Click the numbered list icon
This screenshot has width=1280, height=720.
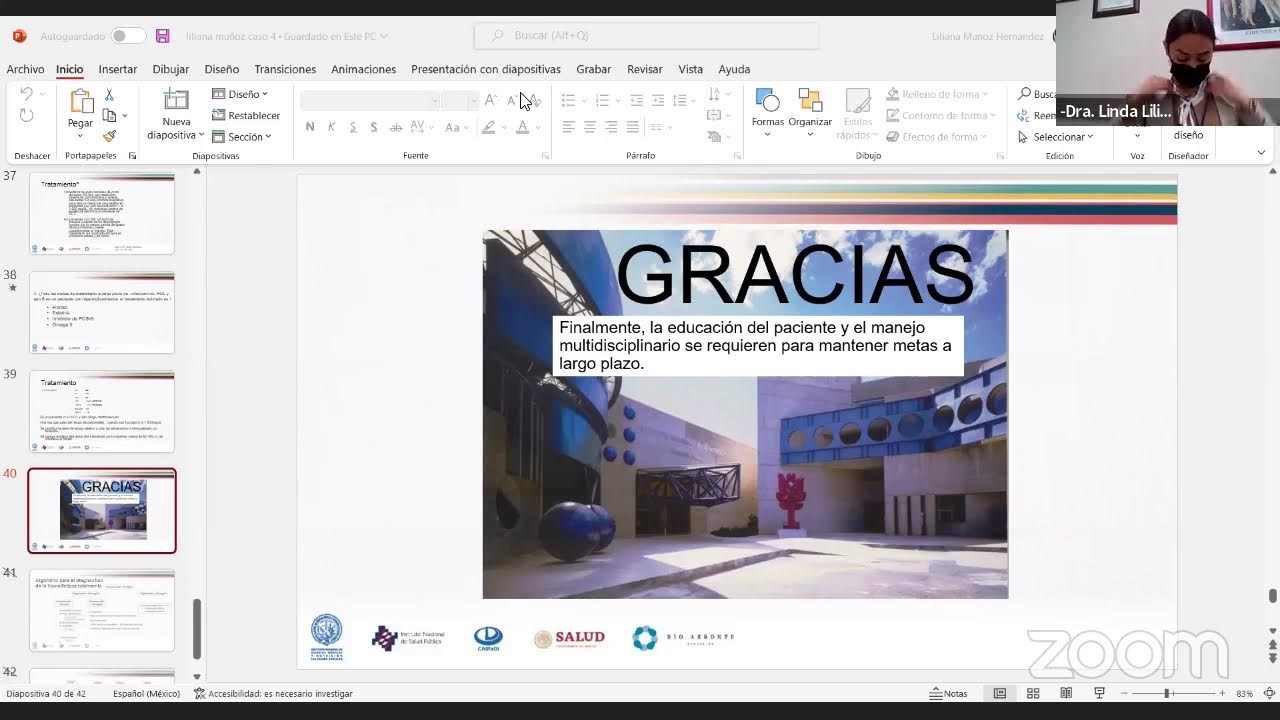(602, 100)
